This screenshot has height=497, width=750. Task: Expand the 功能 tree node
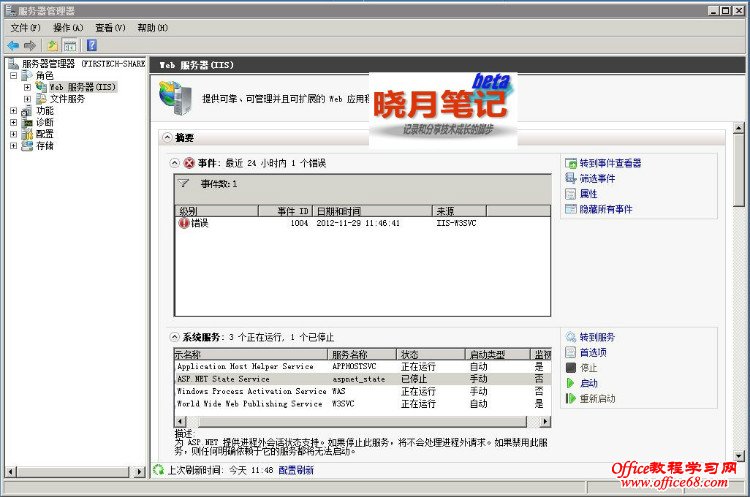coord(13,111)
